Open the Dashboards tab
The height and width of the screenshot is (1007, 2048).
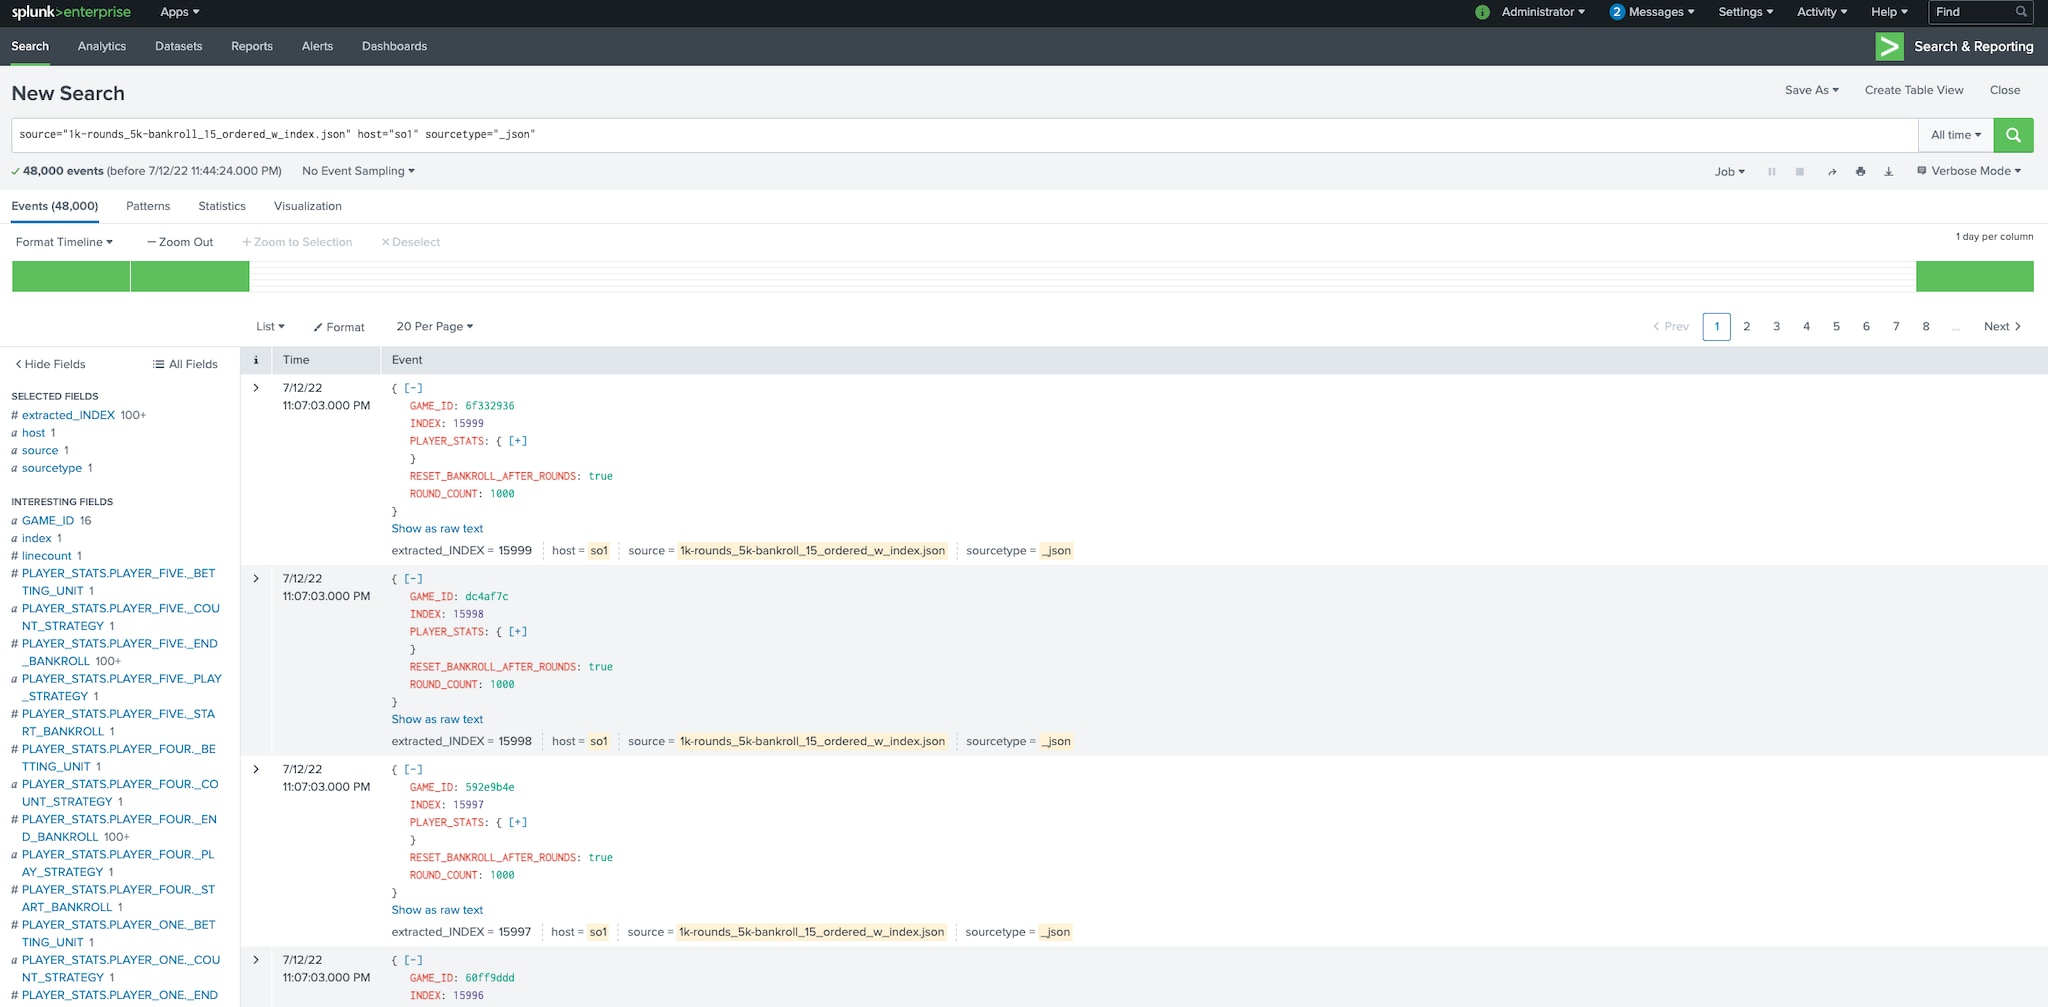[x=394, y=46]
